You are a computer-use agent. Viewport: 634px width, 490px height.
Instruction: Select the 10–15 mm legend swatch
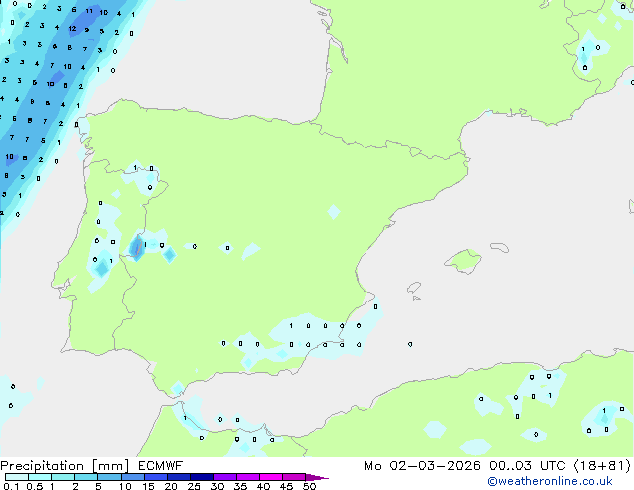coord(132,477)
